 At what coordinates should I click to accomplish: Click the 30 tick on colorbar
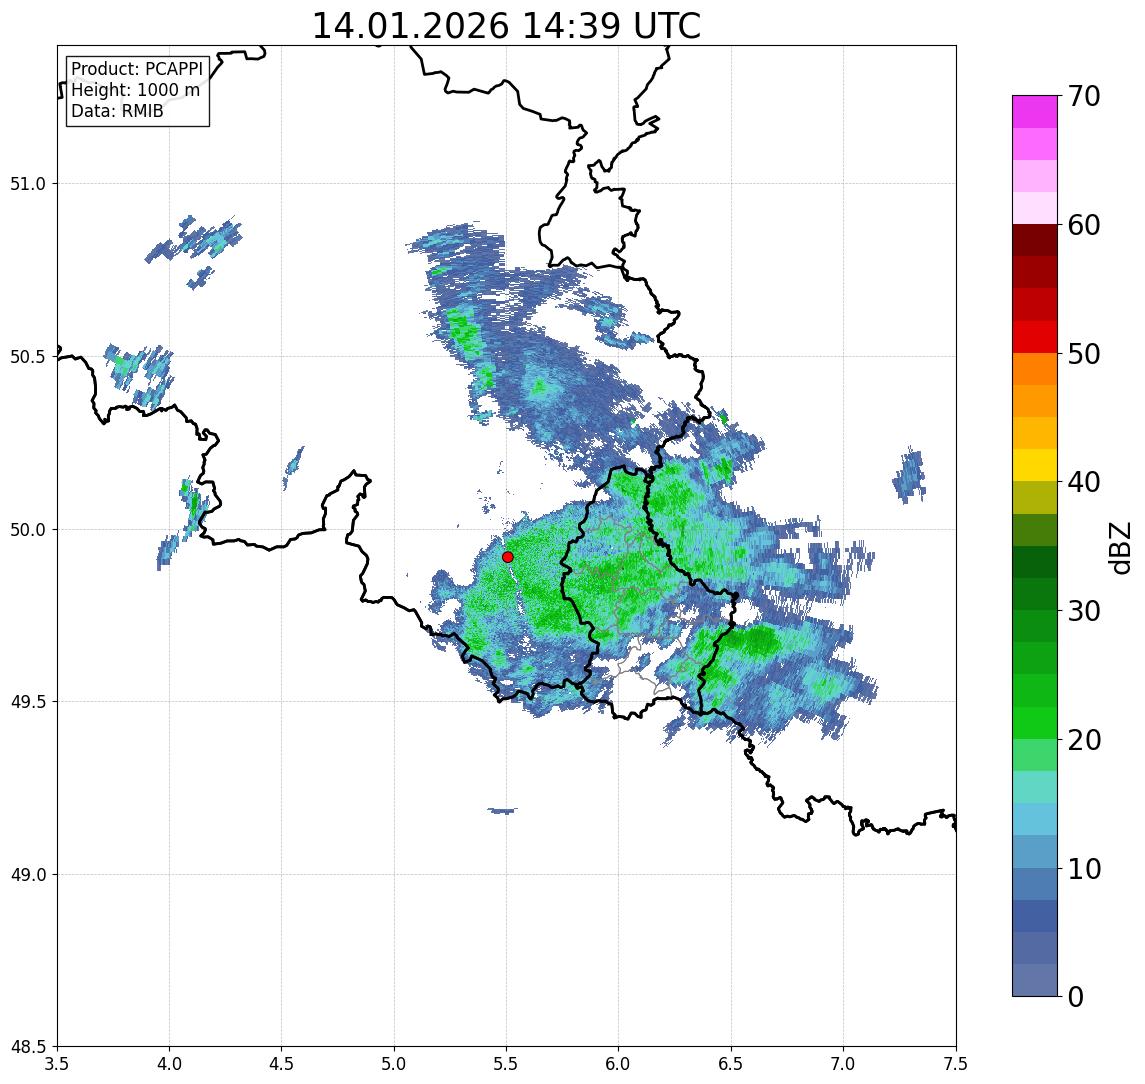(1084, 611)
